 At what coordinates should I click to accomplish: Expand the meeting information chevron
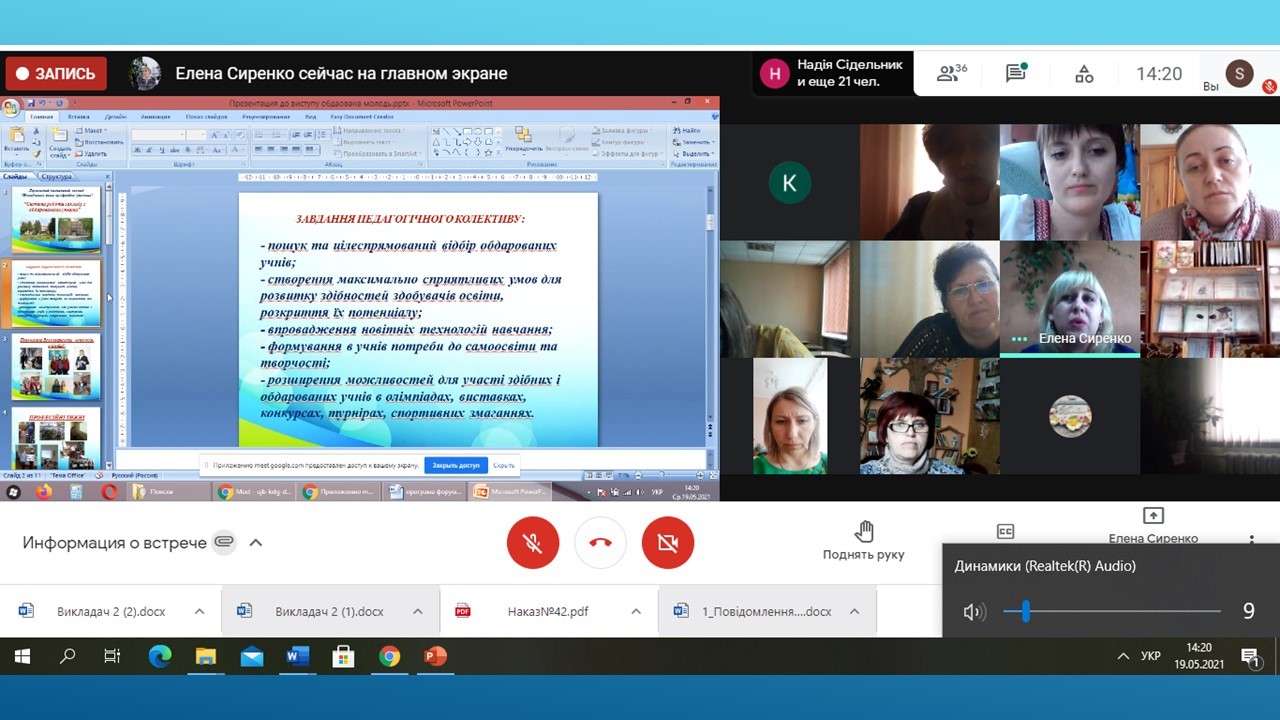coord(256,543)
